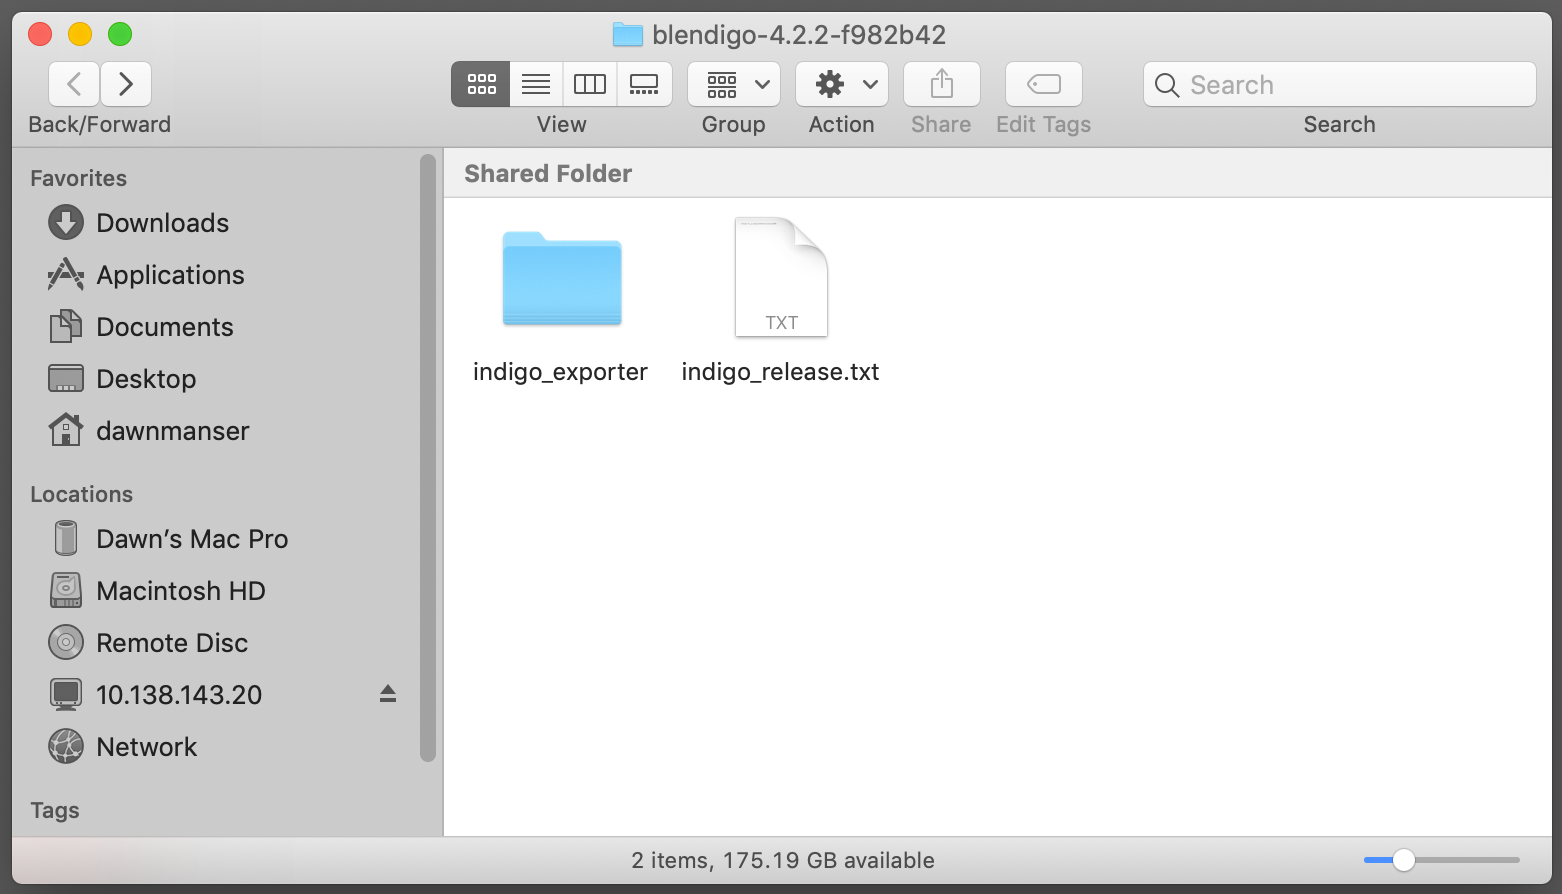Select the indigo_exporter folder
The width and height of the screenshot is (1562, 894).
coord(561,279)
